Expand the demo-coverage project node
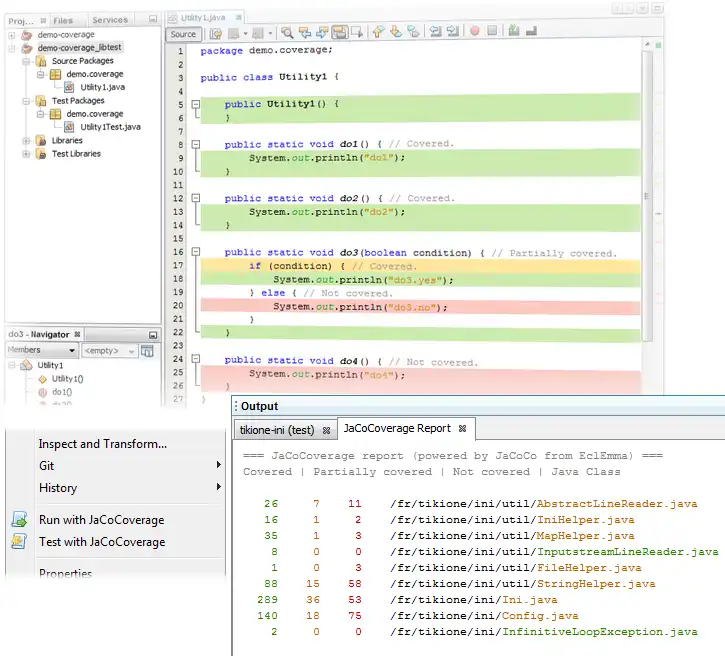The width and height of the screenshot is (725, 656). (x=12, y=34)
